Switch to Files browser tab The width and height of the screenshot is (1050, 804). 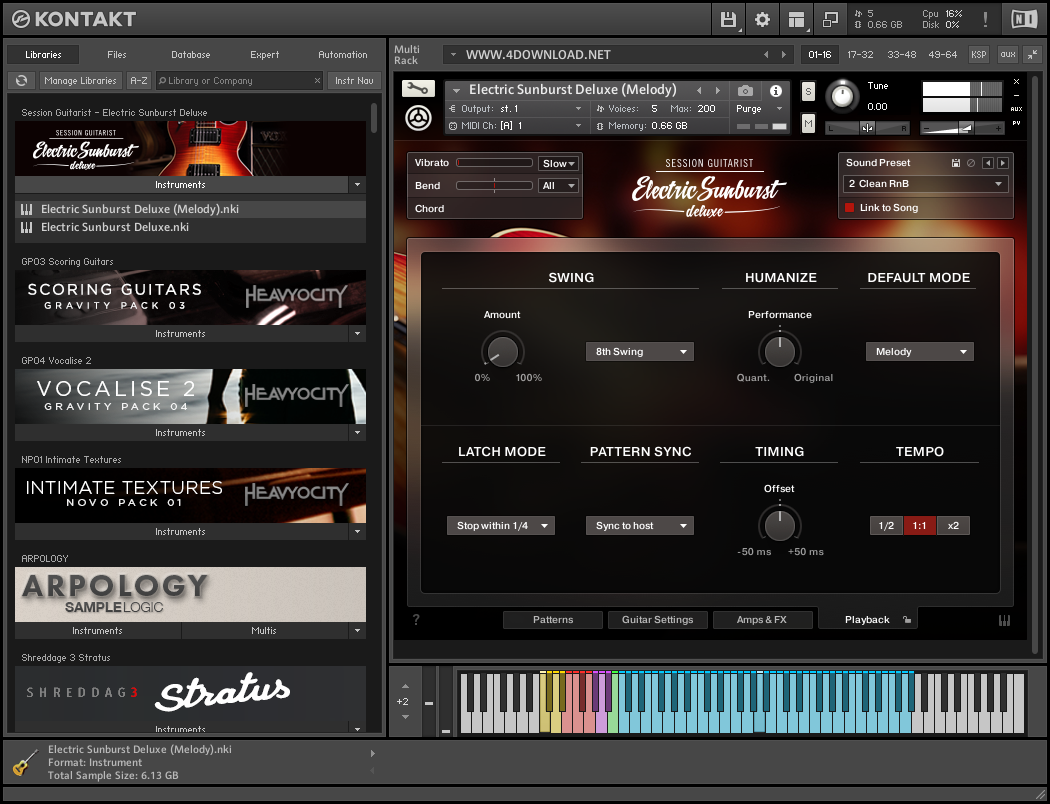[x=117, y=54]
